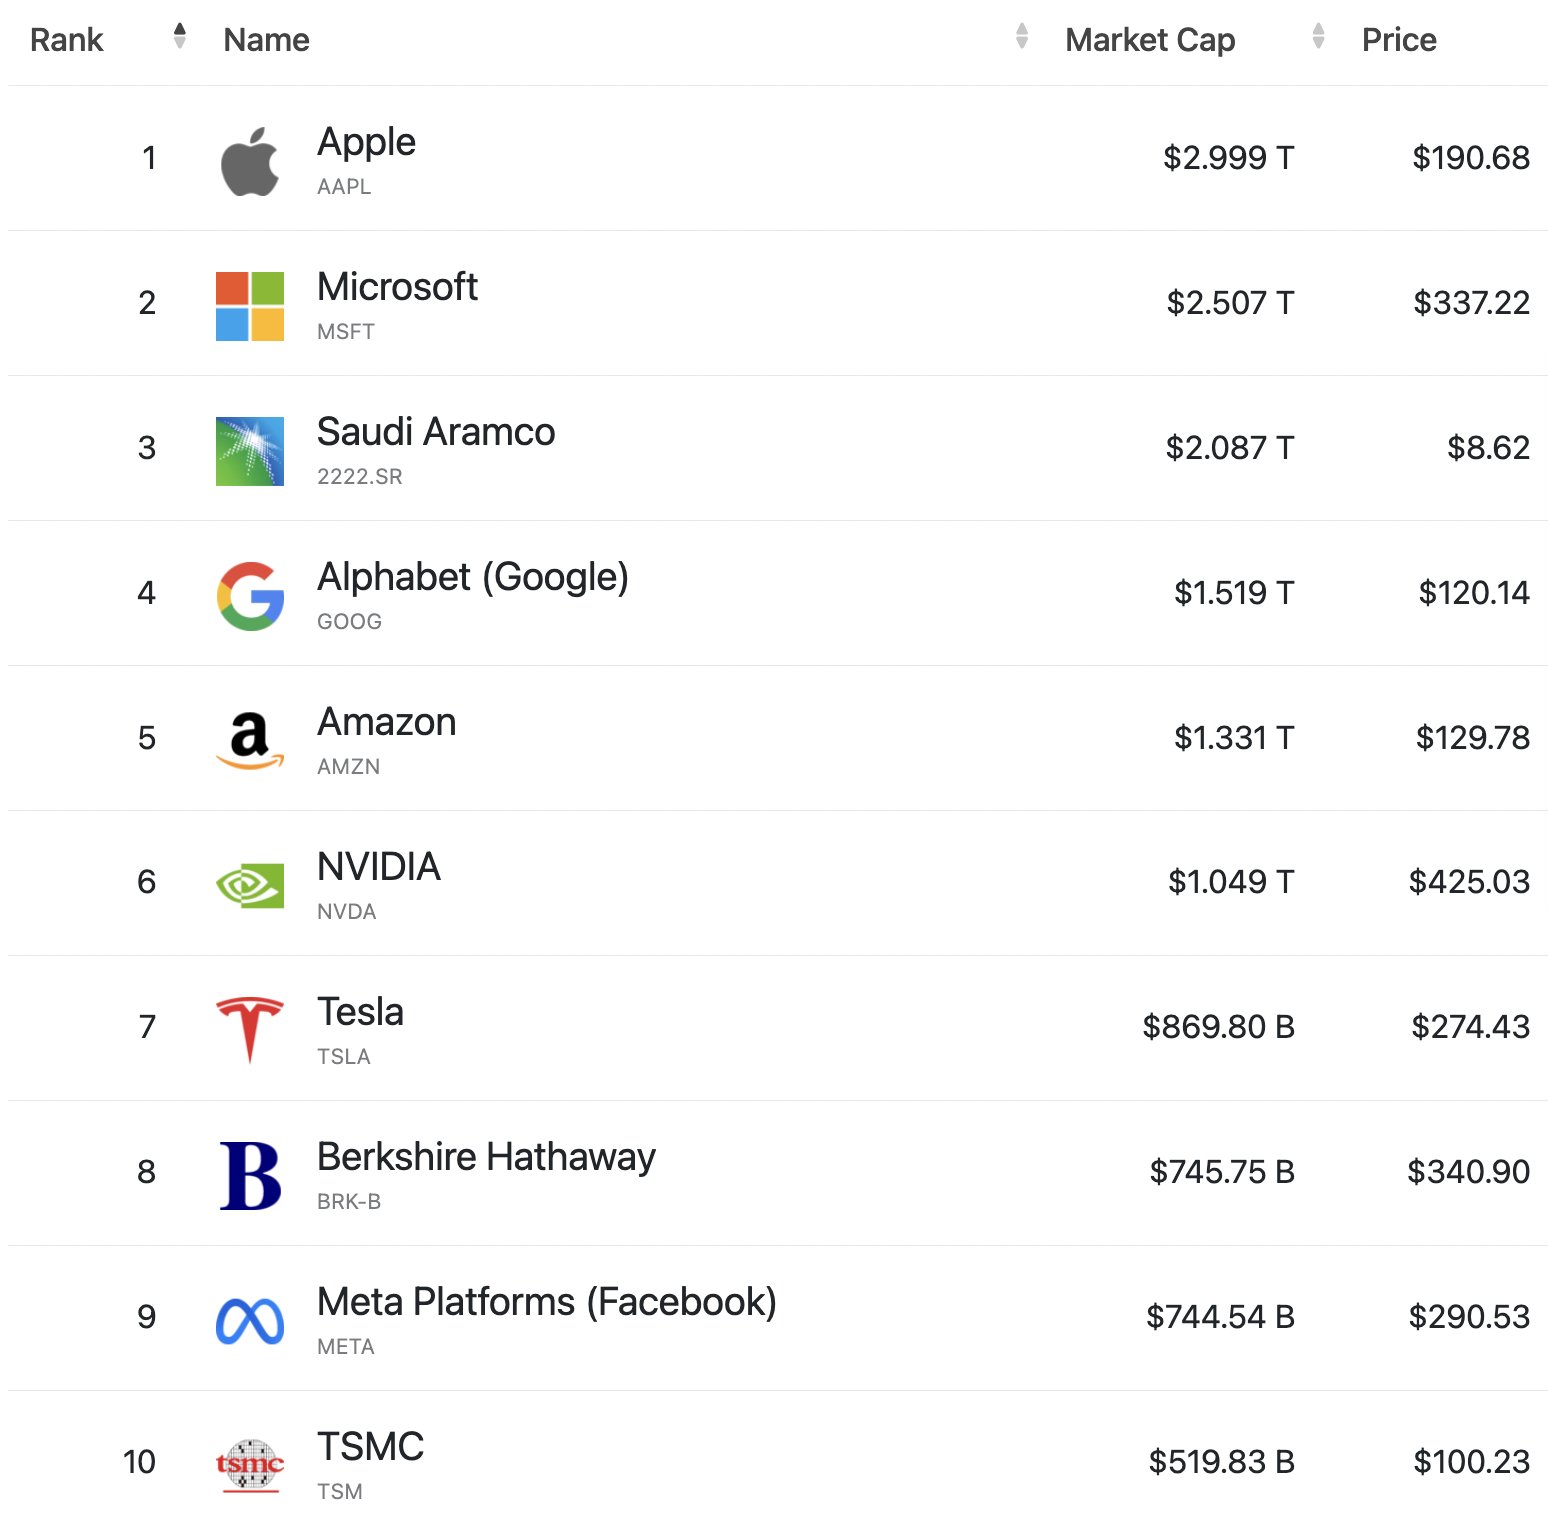This screenshot has height=1518, width=1548.
Task: Select the $1.049 T market cap value
Action: [x=1232, y=882]
